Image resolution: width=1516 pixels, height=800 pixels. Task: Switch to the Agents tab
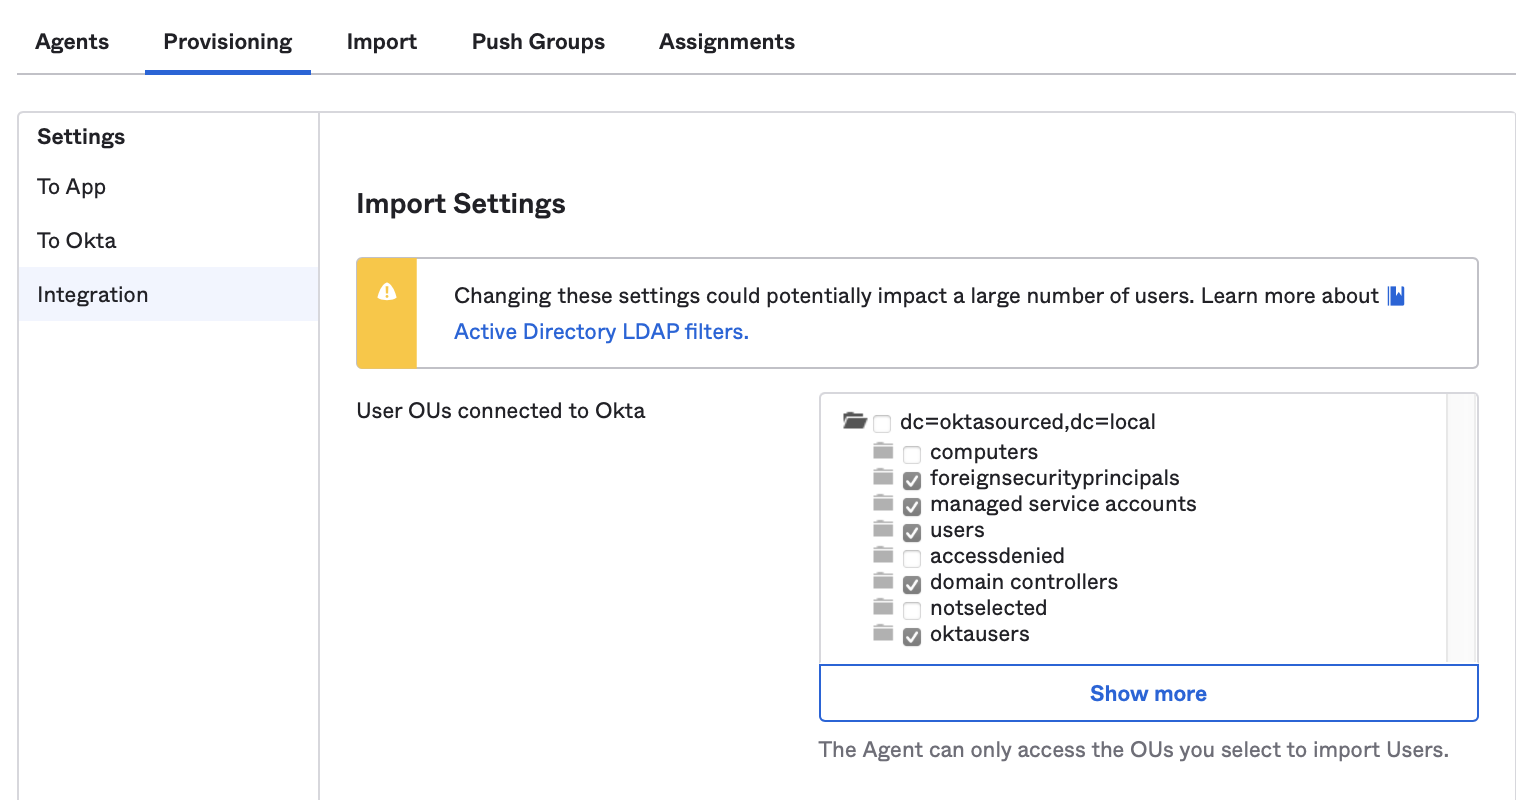pyautogui.click(x=72, y=42)
